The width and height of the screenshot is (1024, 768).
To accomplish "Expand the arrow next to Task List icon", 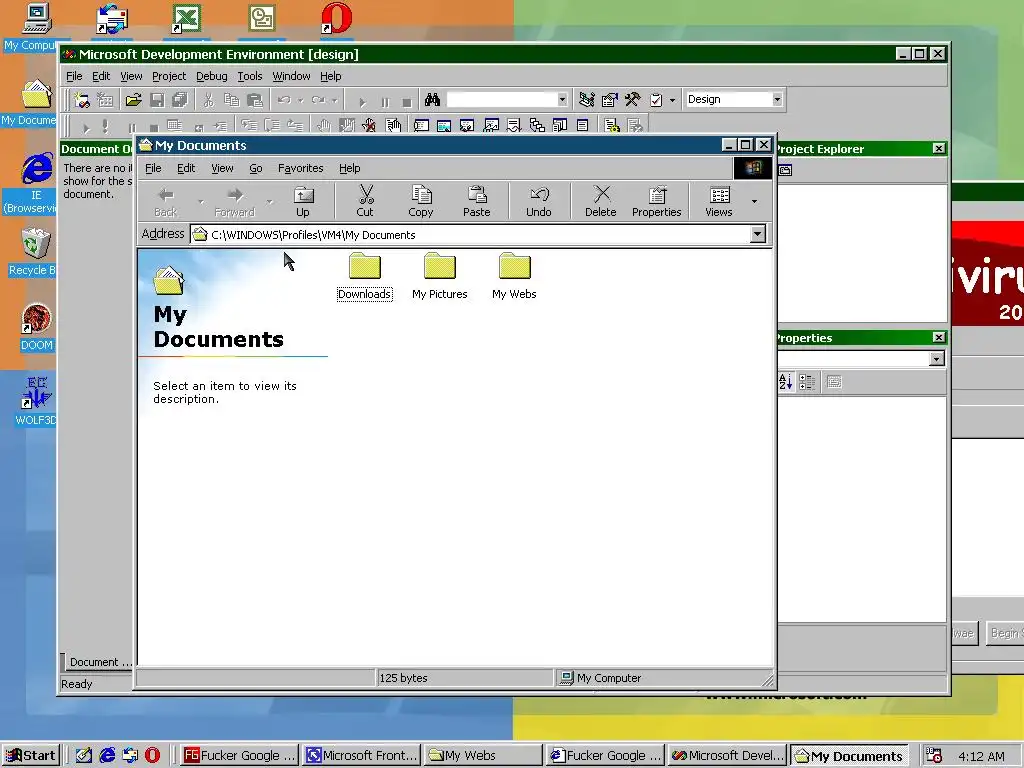I will (x=672, y=100).
